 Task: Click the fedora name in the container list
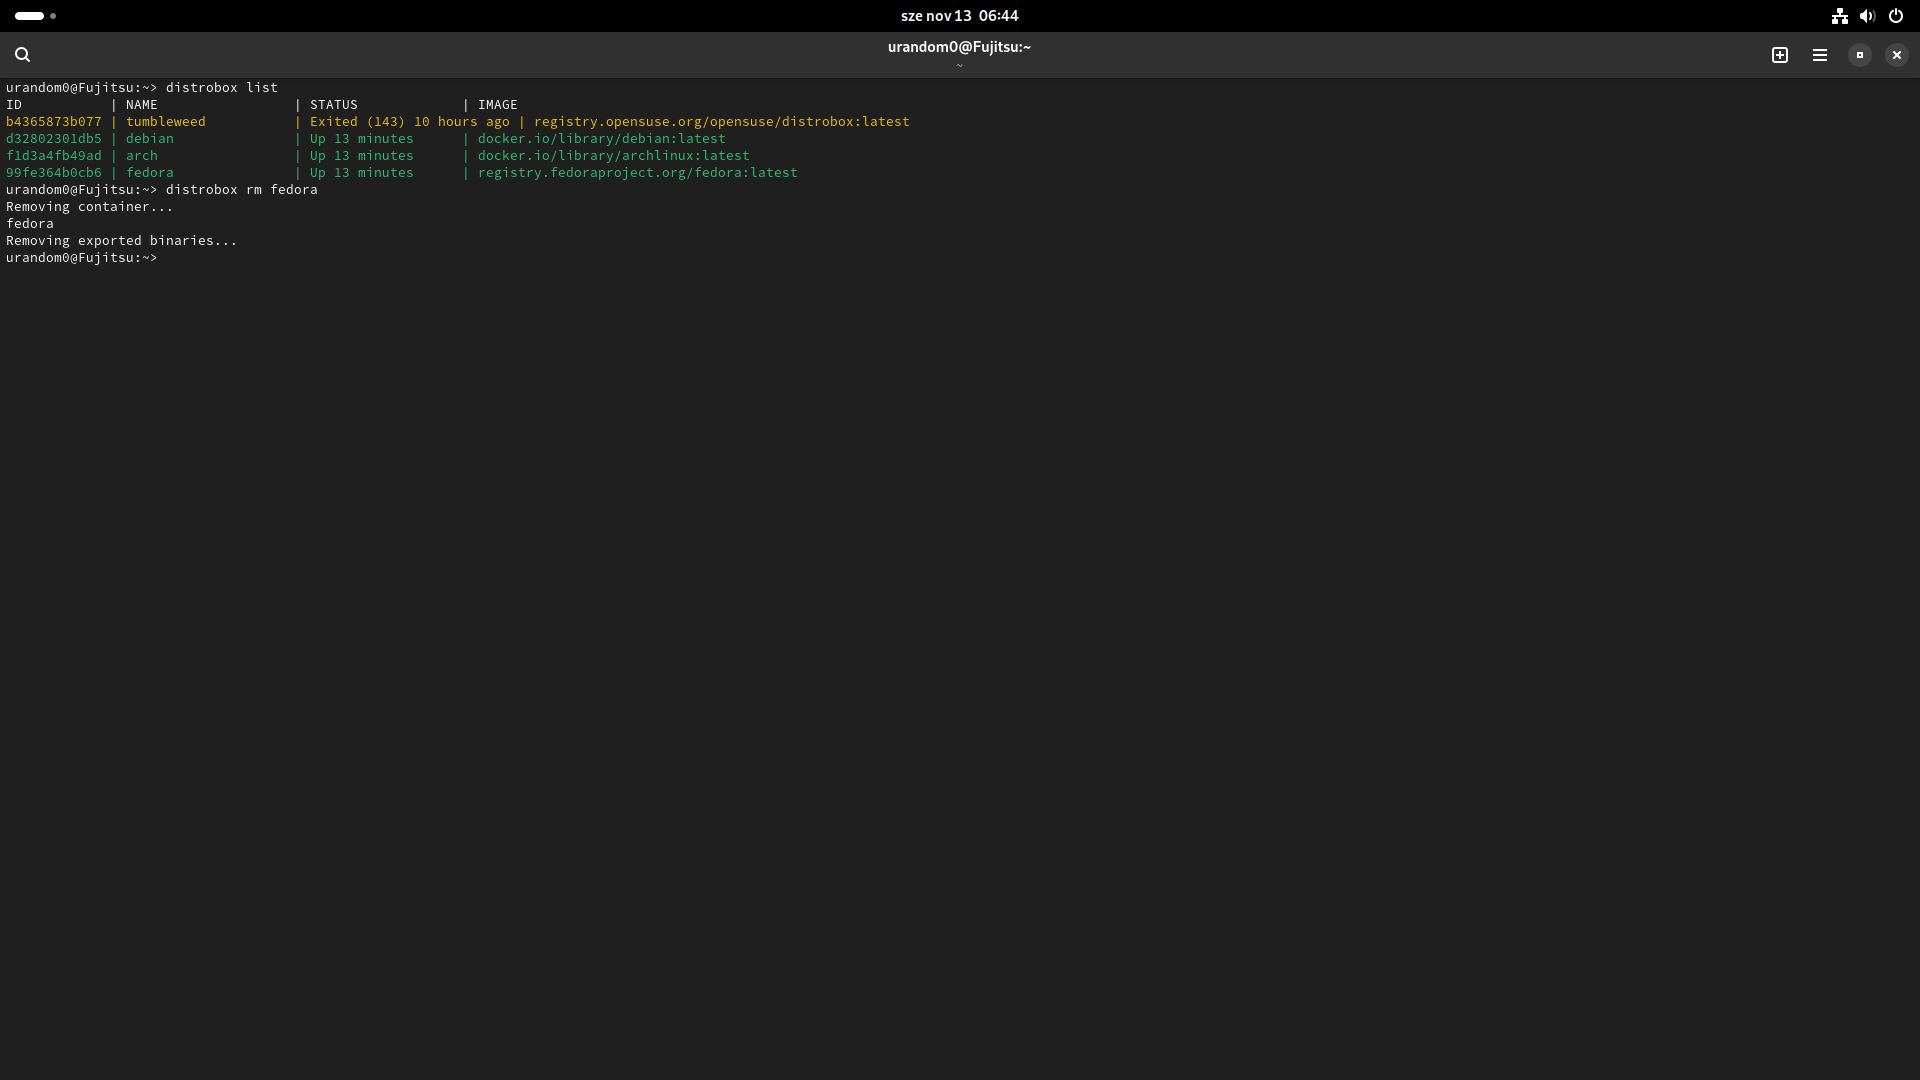tap(150, 173)
